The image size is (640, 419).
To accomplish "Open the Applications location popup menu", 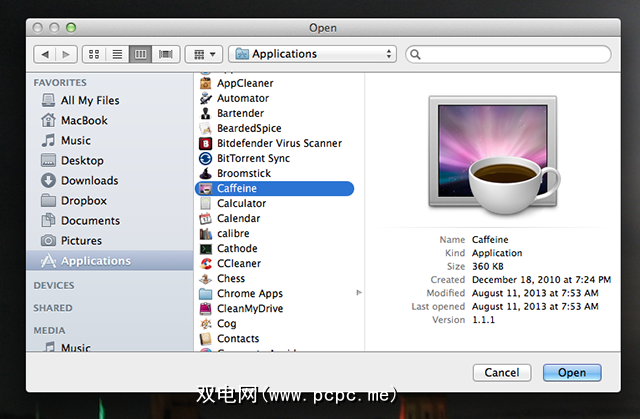I will tap(312, 54).
